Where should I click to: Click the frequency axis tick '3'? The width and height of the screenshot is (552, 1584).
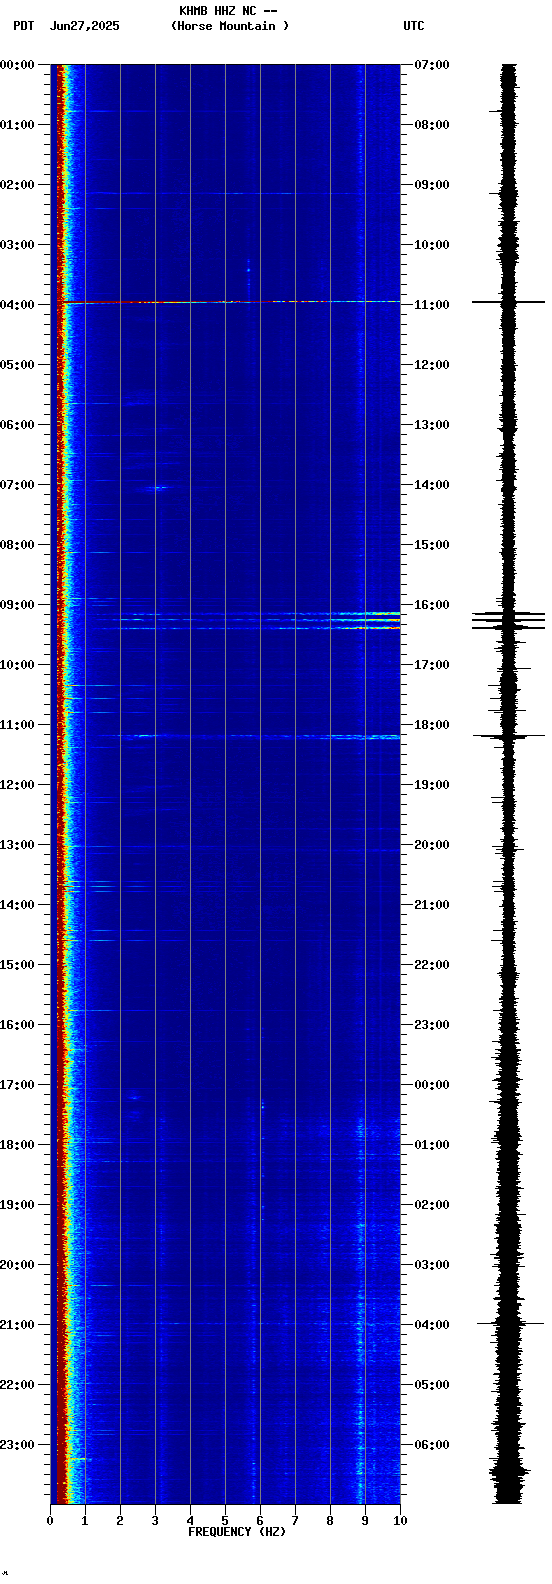155,1521
